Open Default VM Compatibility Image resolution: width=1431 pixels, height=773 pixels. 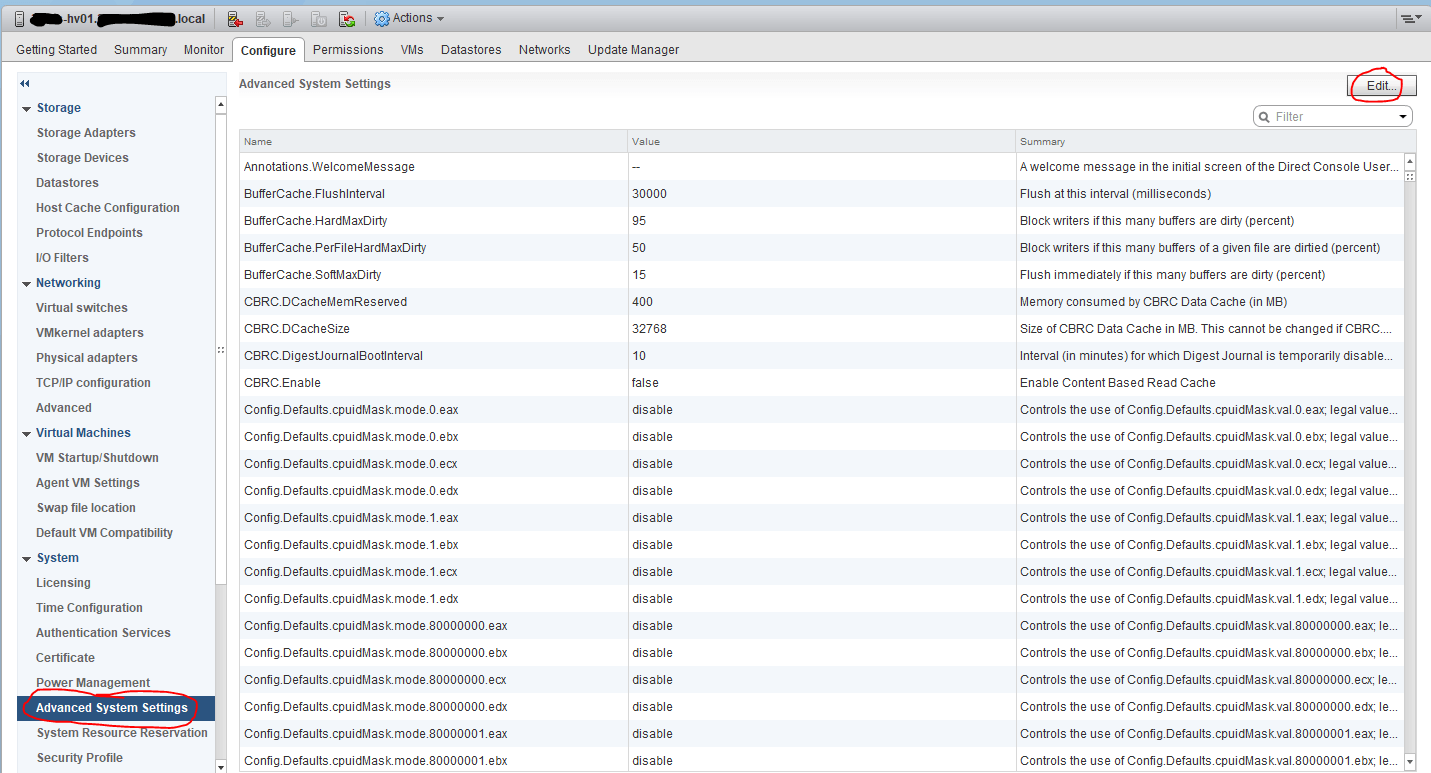(x=104, y=533)
